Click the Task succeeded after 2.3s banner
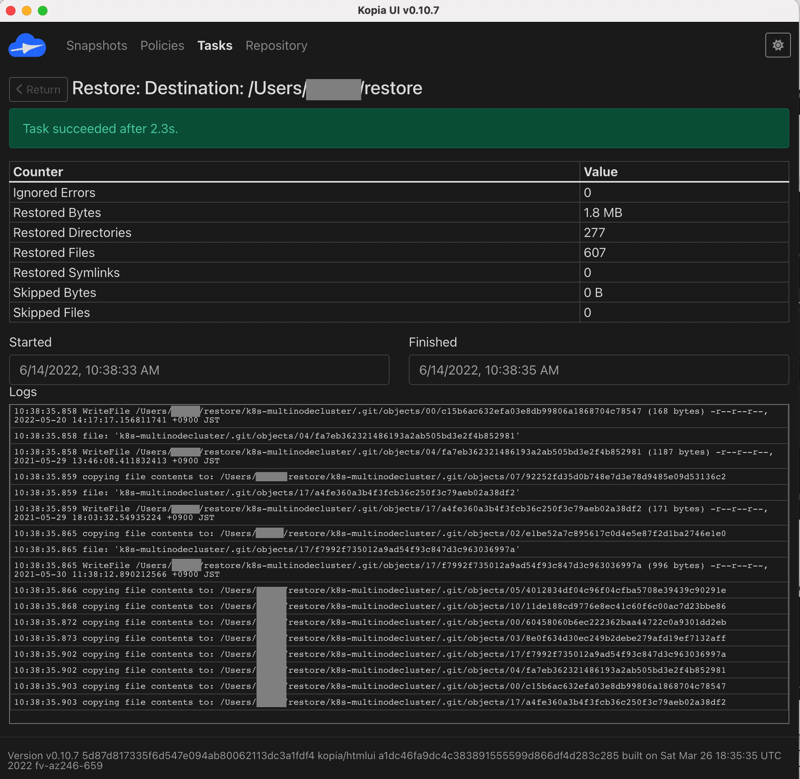Viewport: 800px width, 779px height. click(399, 128)
